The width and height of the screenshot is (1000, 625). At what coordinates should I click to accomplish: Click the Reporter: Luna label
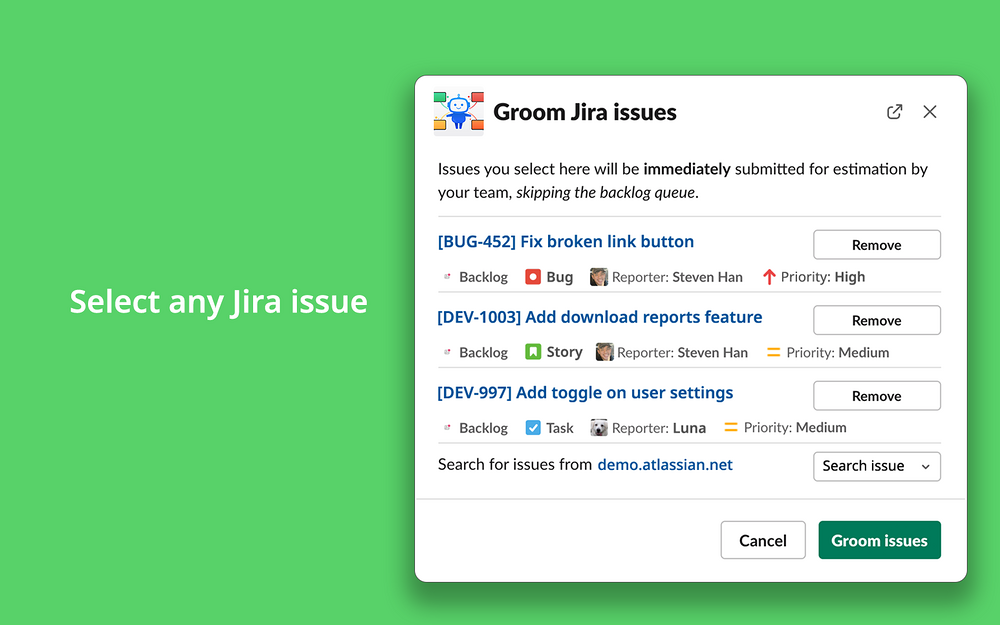point(659,428)
